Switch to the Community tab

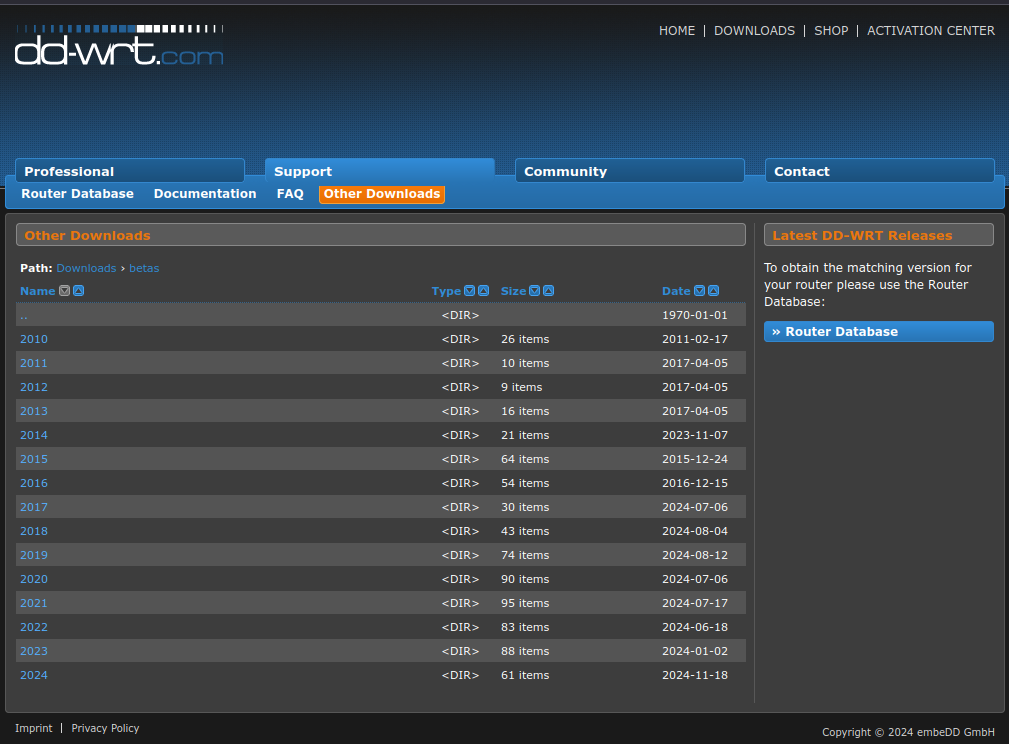pyautogui.click(x=629, y=171)
